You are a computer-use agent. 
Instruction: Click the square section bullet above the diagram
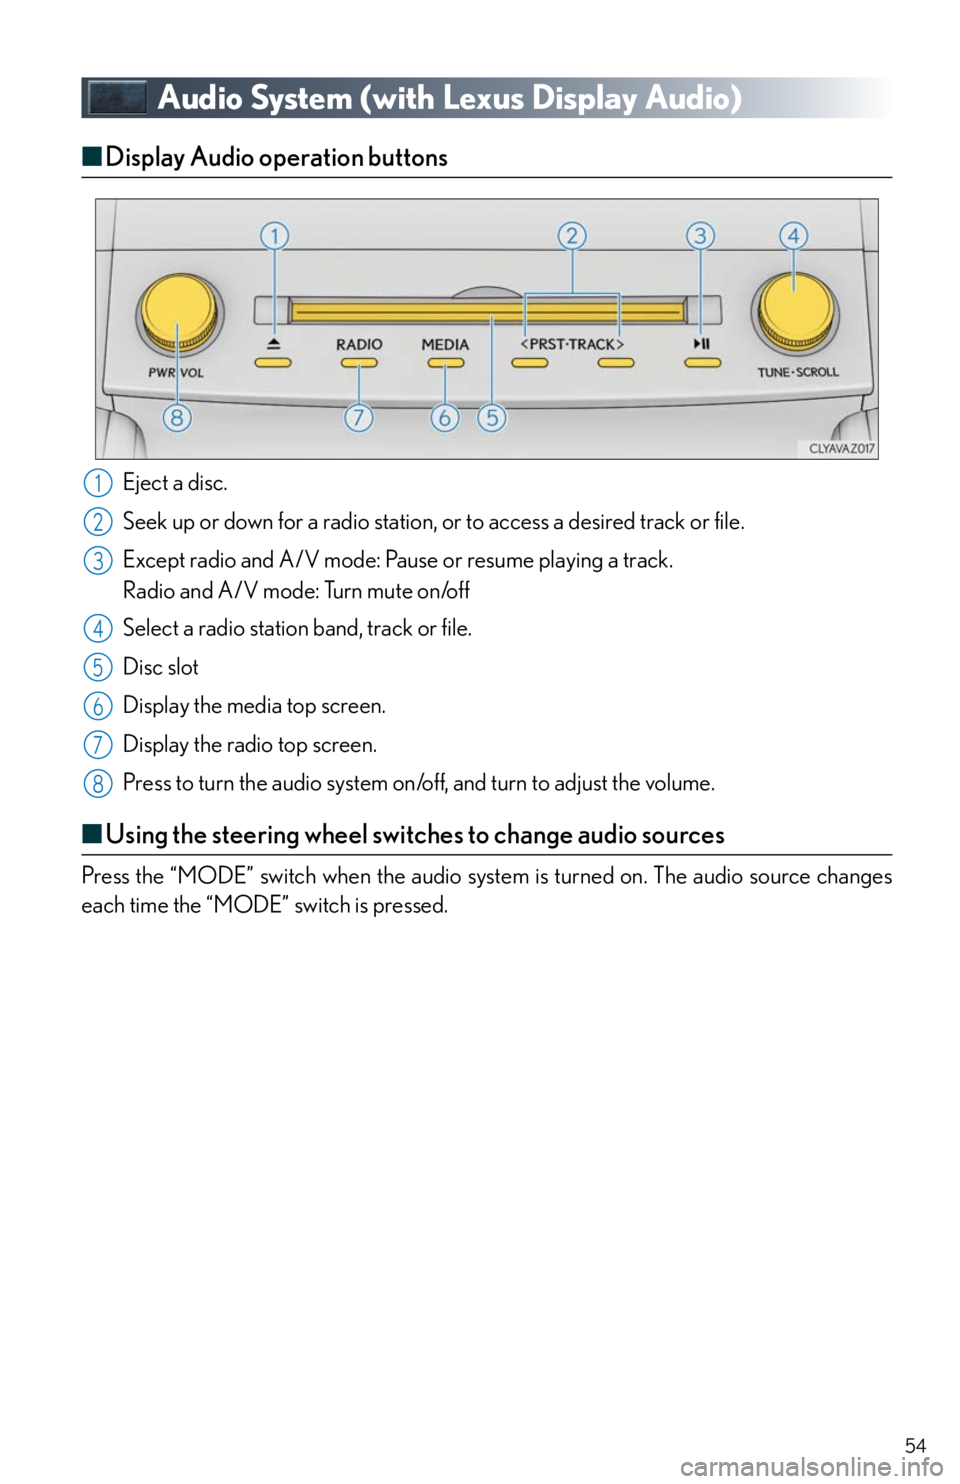click(x=93, y=156)
